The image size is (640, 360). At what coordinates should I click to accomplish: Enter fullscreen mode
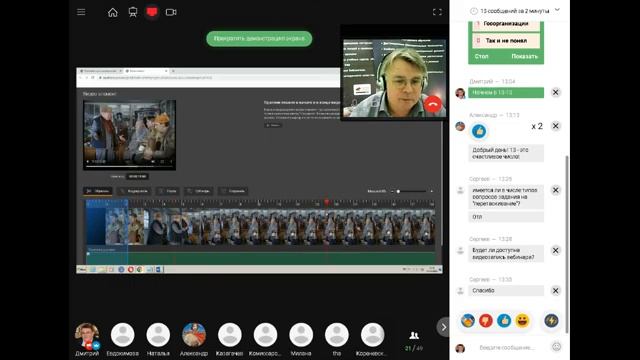[437, 12]
